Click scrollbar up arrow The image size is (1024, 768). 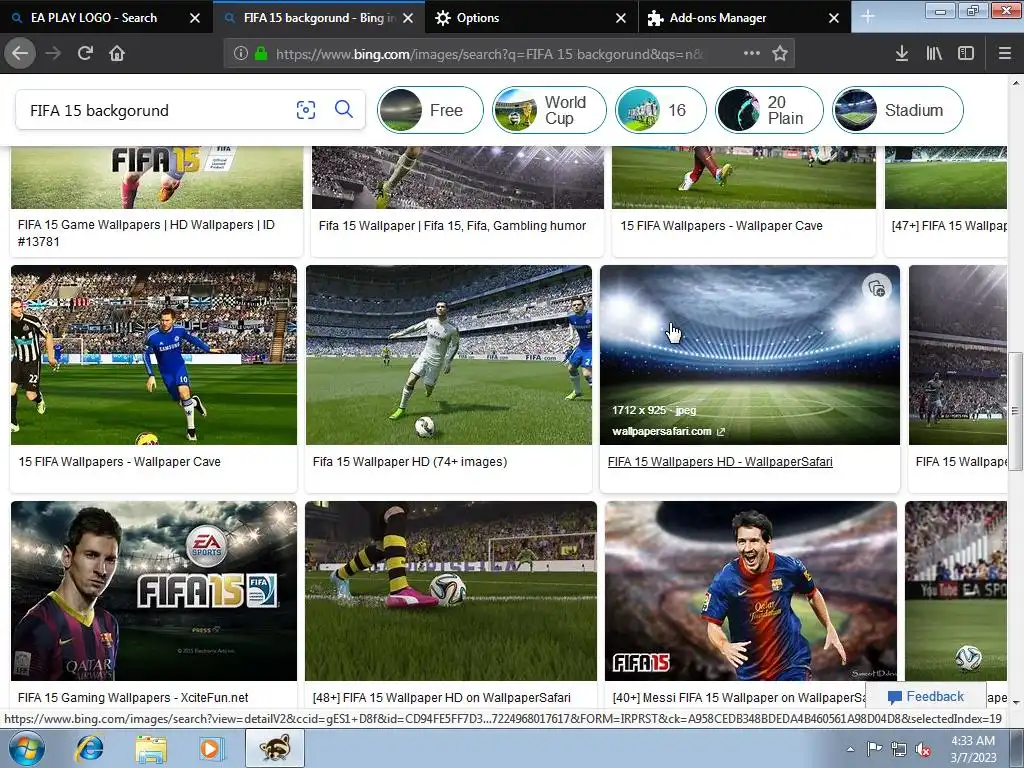coord(1015,83)
